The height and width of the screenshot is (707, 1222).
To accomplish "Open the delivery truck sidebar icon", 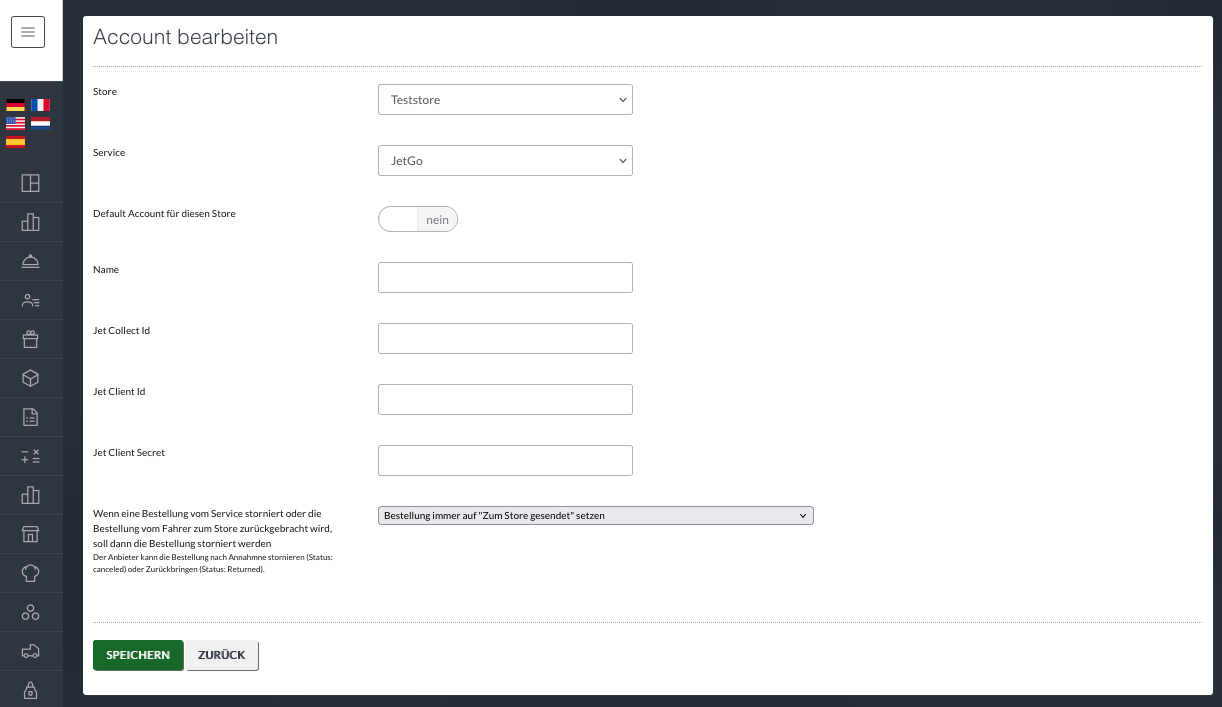I will (x=30, y=651).
